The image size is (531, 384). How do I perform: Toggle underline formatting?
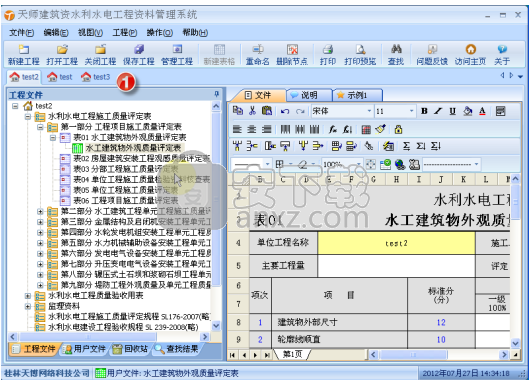point(452,111)
